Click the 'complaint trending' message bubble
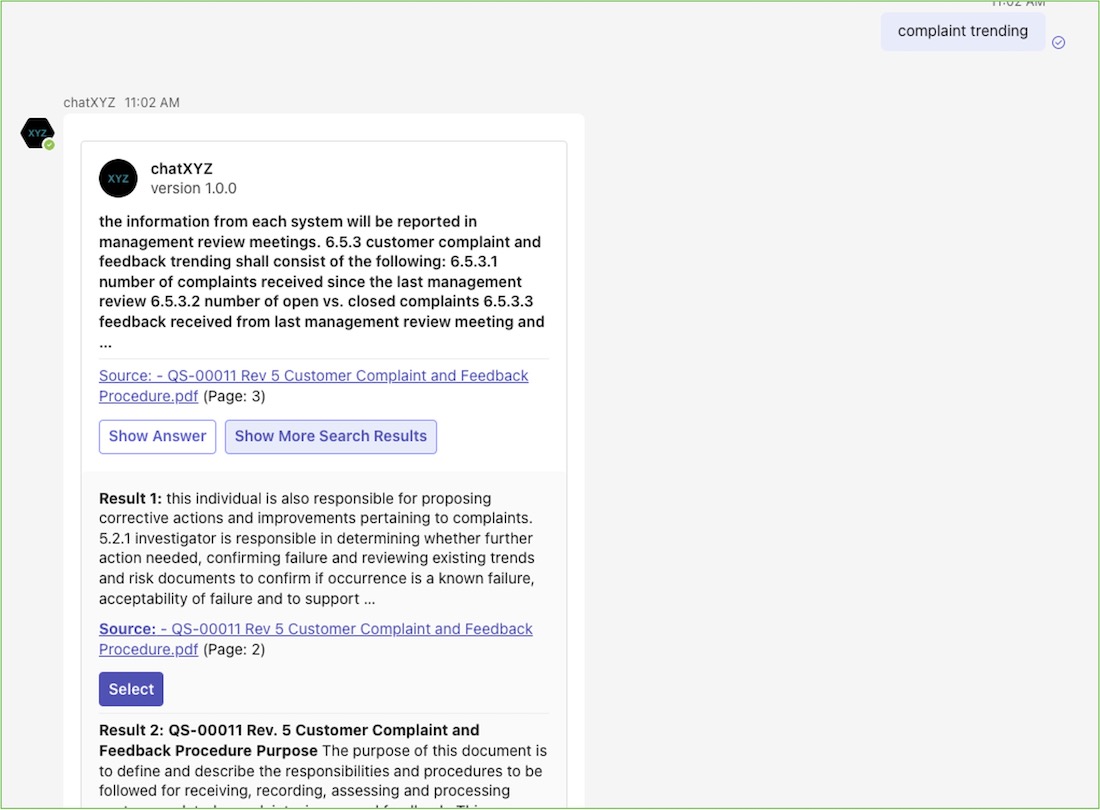The image size is (1100, 810). [962, 31]
